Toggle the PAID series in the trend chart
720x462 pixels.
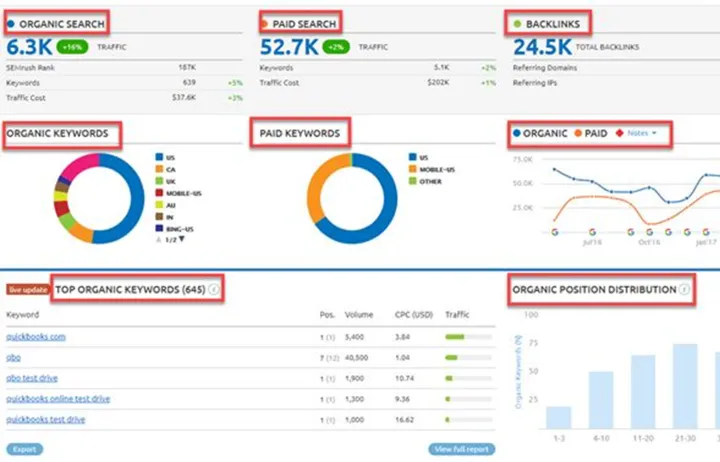[x=591, y=133]
